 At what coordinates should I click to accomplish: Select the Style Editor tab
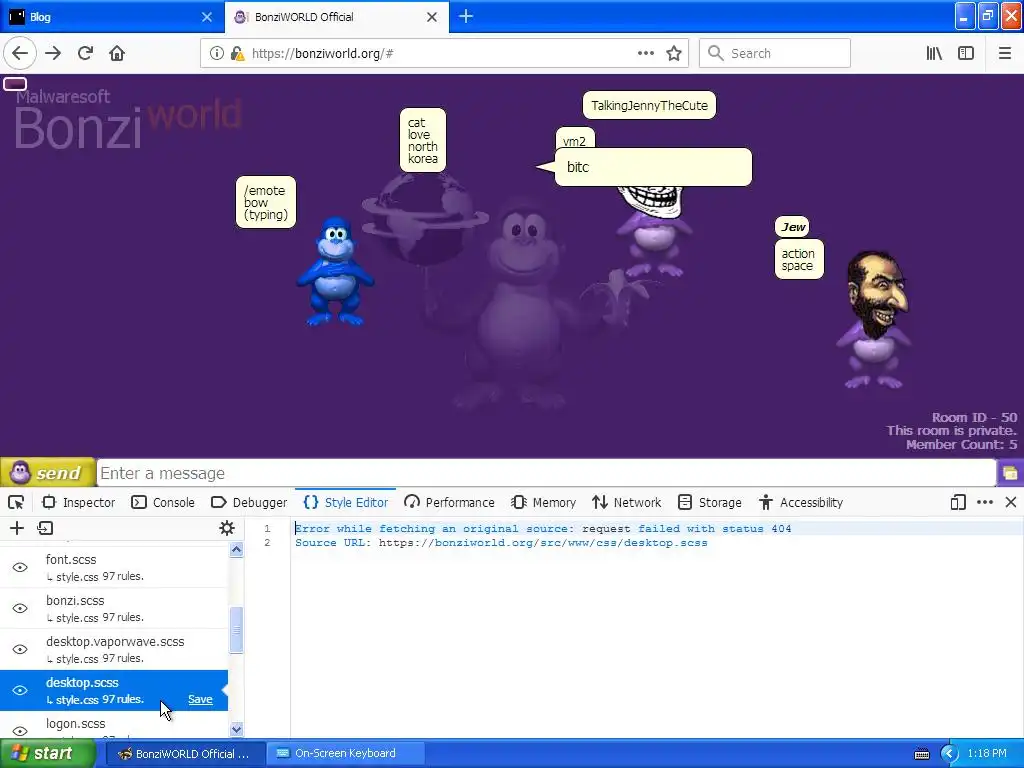click(x=345, y=502)
